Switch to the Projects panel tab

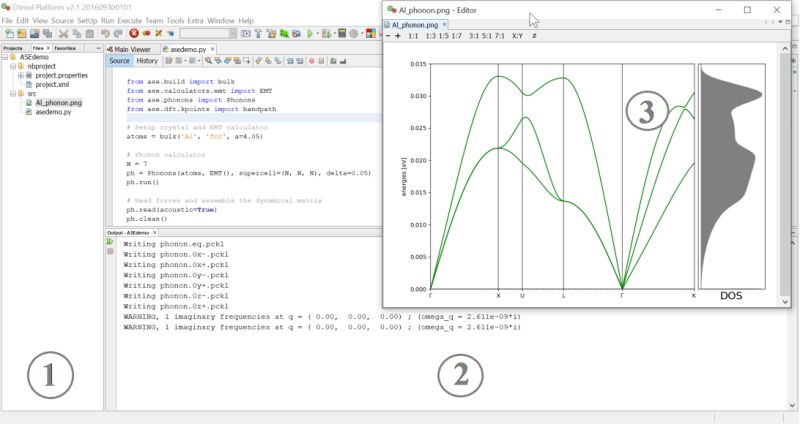[x=13, y=48]
